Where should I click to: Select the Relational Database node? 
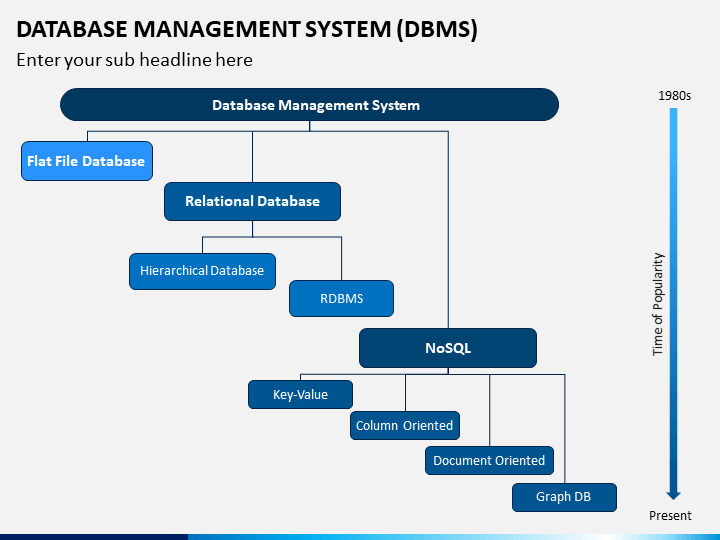[253, 201]
